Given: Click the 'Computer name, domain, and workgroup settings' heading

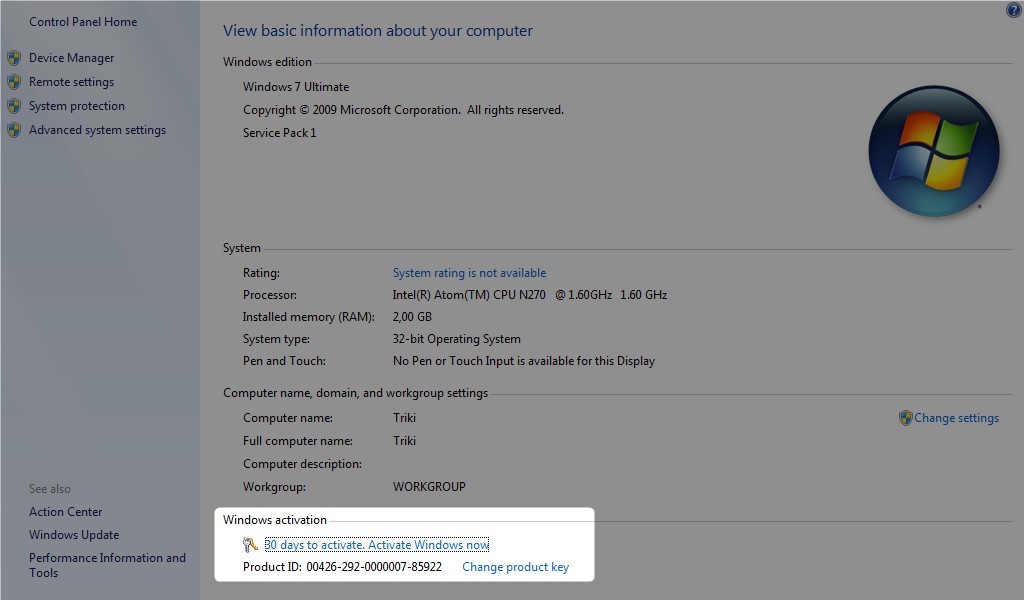Looking at the screenshot, I should point(355,393).
